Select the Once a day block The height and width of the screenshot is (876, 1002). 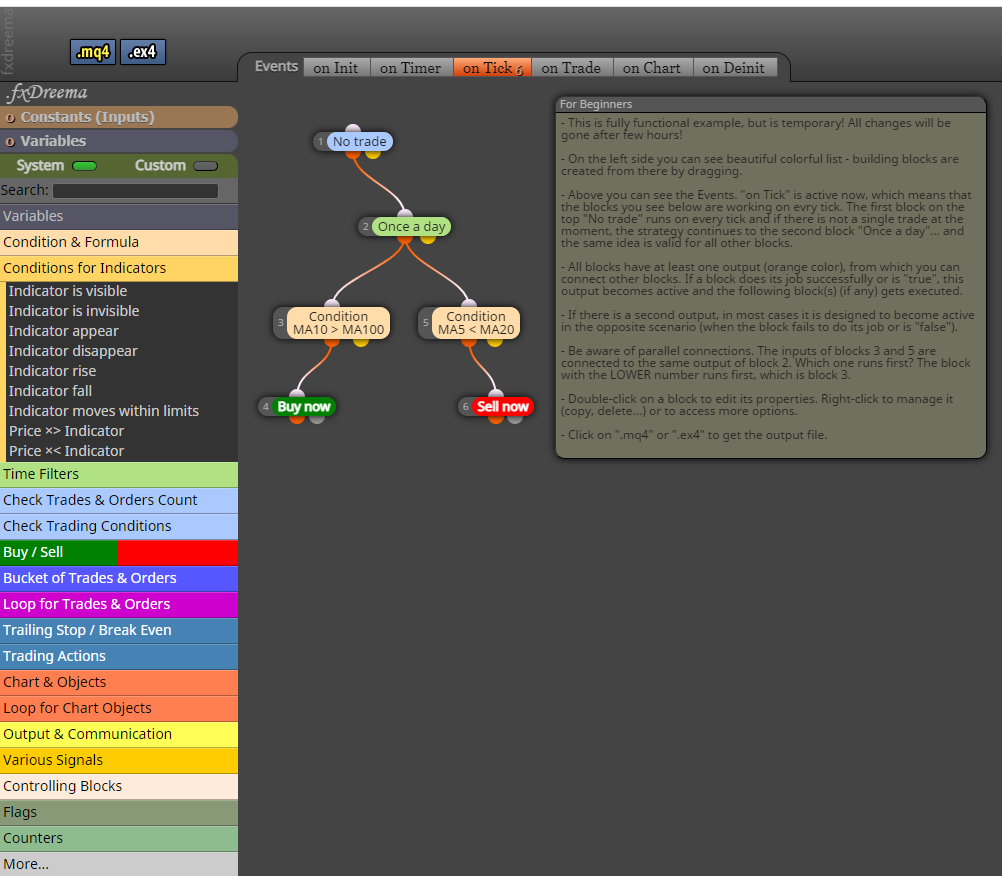click(x=412, y=227)
